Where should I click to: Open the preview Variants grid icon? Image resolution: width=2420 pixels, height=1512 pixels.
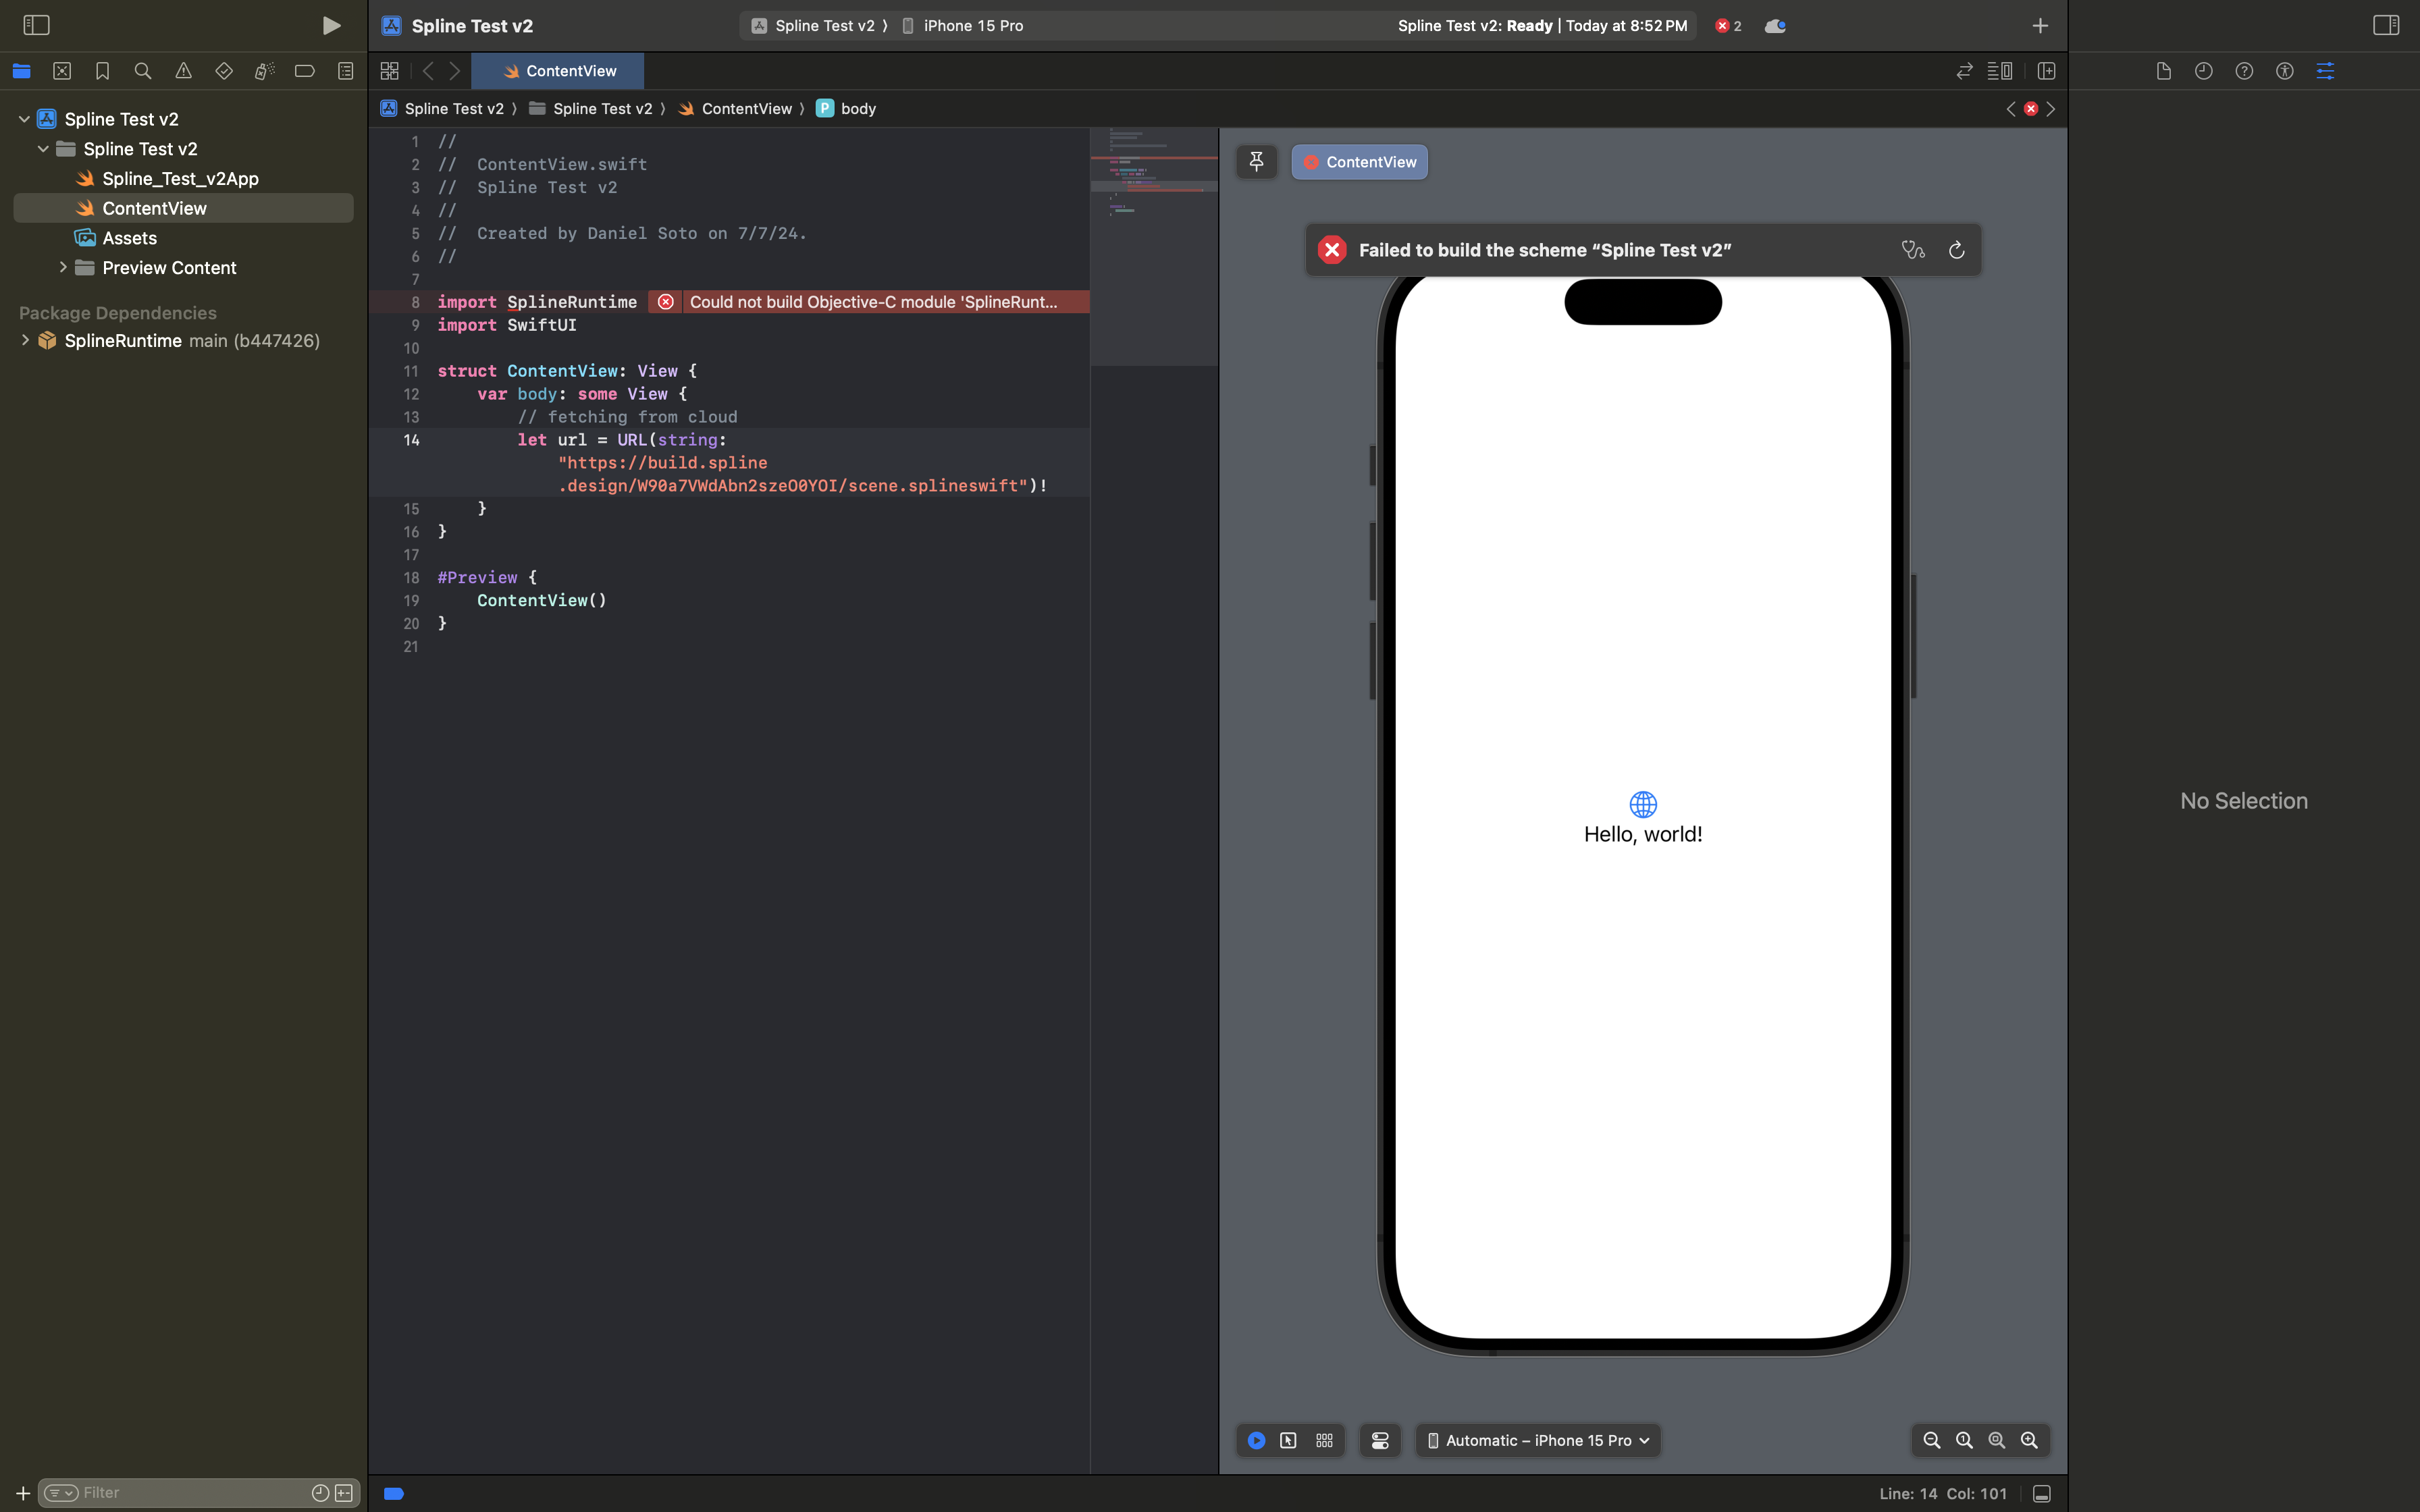click(x=1324, y=1440)
